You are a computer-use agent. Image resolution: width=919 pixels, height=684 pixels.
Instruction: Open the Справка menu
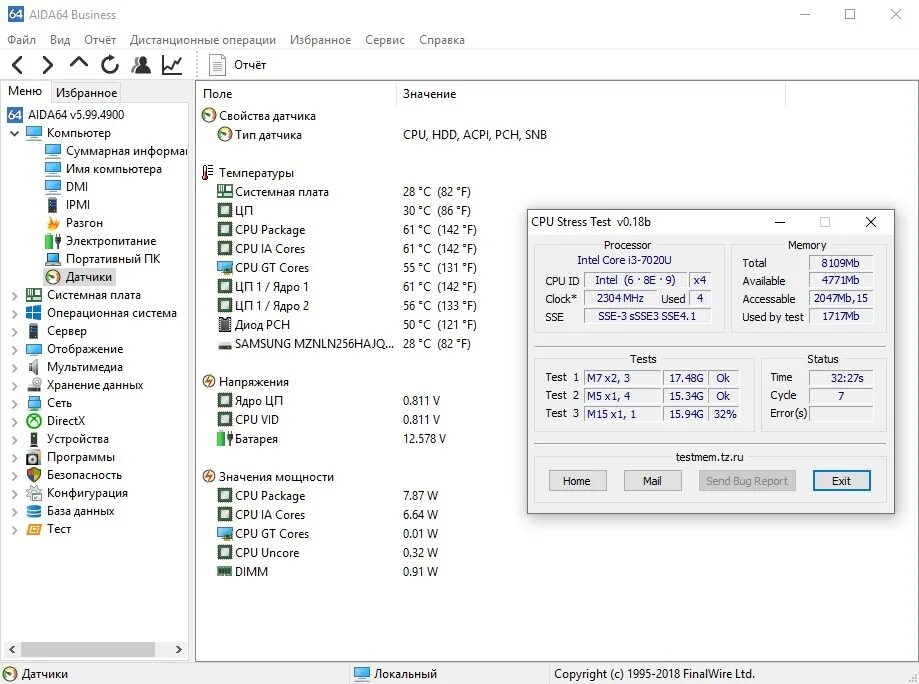click(442, 40)
